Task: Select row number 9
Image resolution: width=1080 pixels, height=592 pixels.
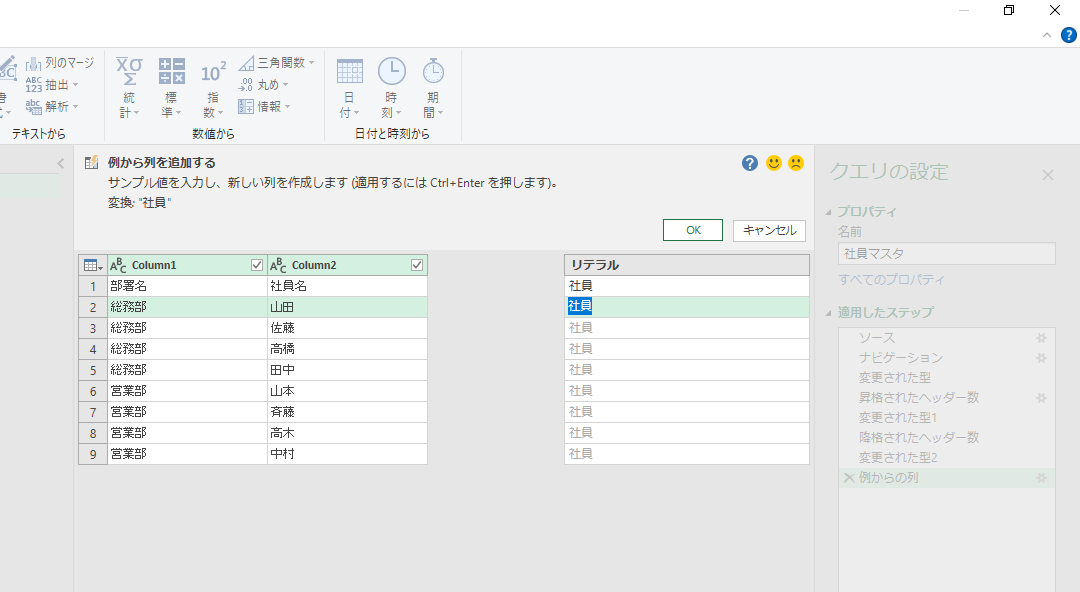Action: (93, 454)
